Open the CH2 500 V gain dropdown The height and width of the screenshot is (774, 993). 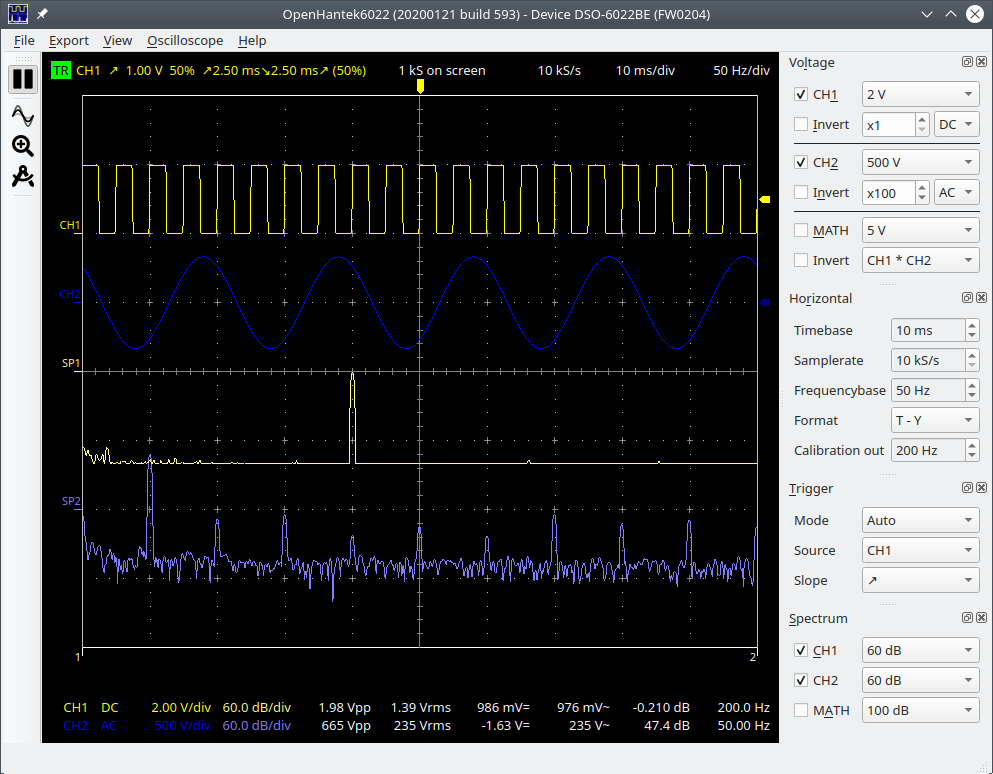pos(920,162)
